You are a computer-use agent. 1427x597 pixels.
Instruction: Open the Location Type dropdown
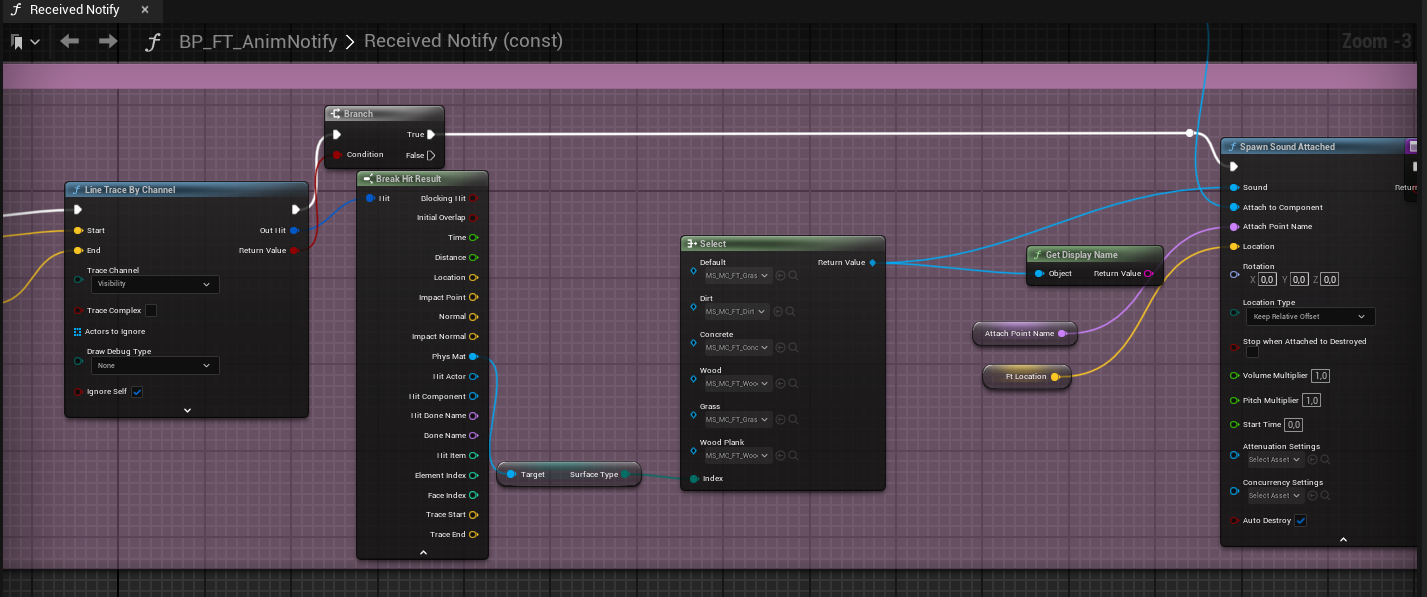pyautogui.click(x=1309, y=316)
